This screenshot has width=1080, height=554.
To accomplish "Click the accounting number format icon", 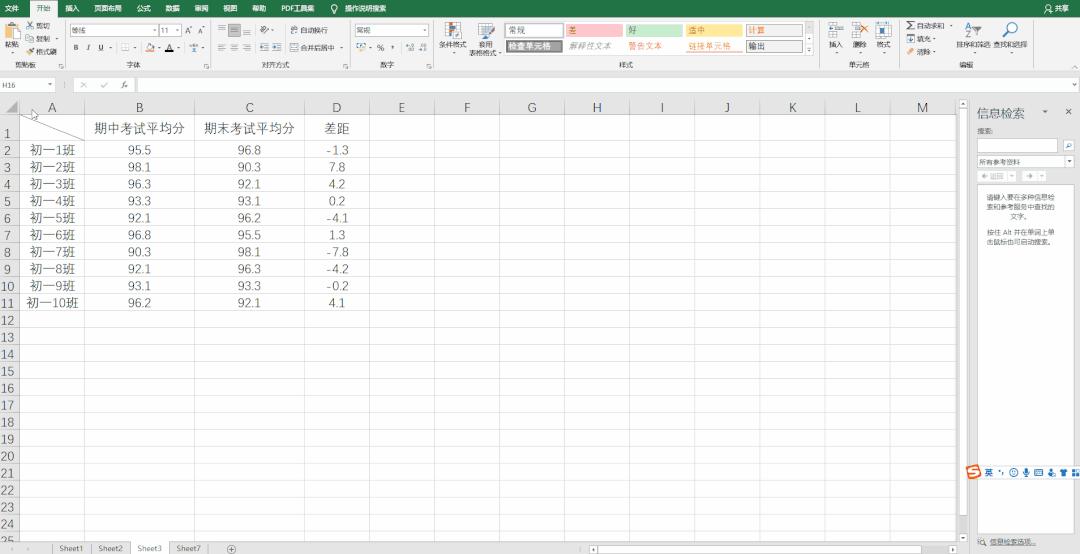I will tap(361, 48).
